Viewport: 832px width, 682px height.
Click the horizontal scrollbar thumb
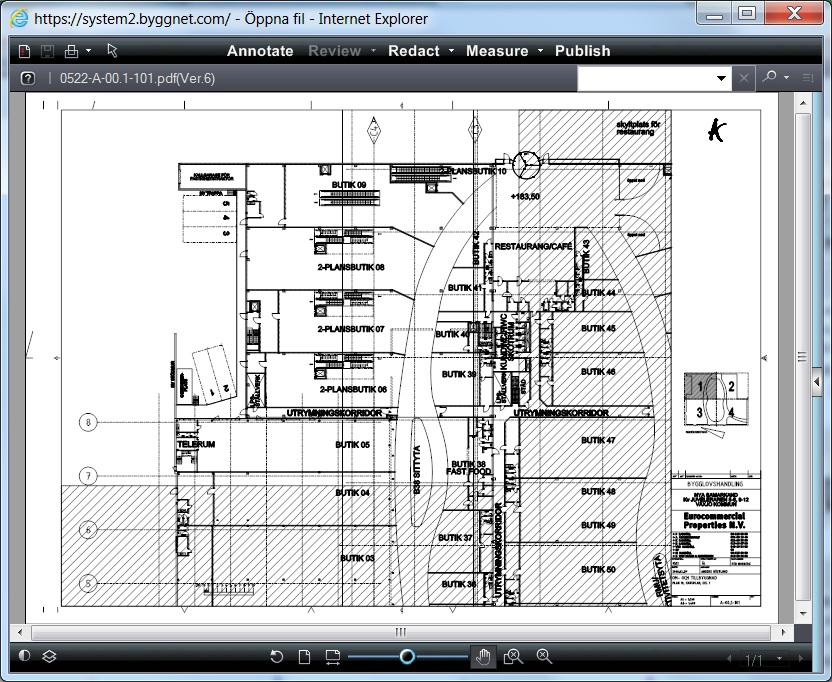click(401, 632)
